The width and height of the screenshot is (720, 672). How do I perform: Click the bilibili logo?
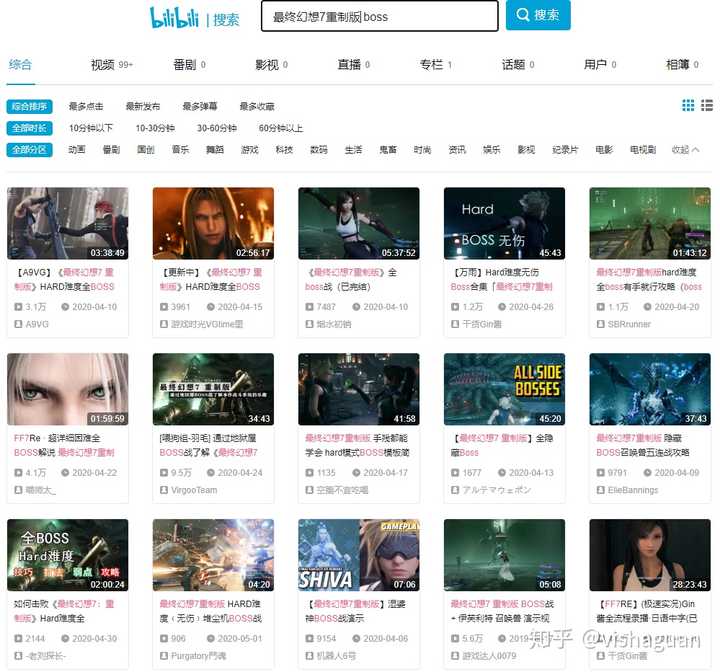[174, 17]
